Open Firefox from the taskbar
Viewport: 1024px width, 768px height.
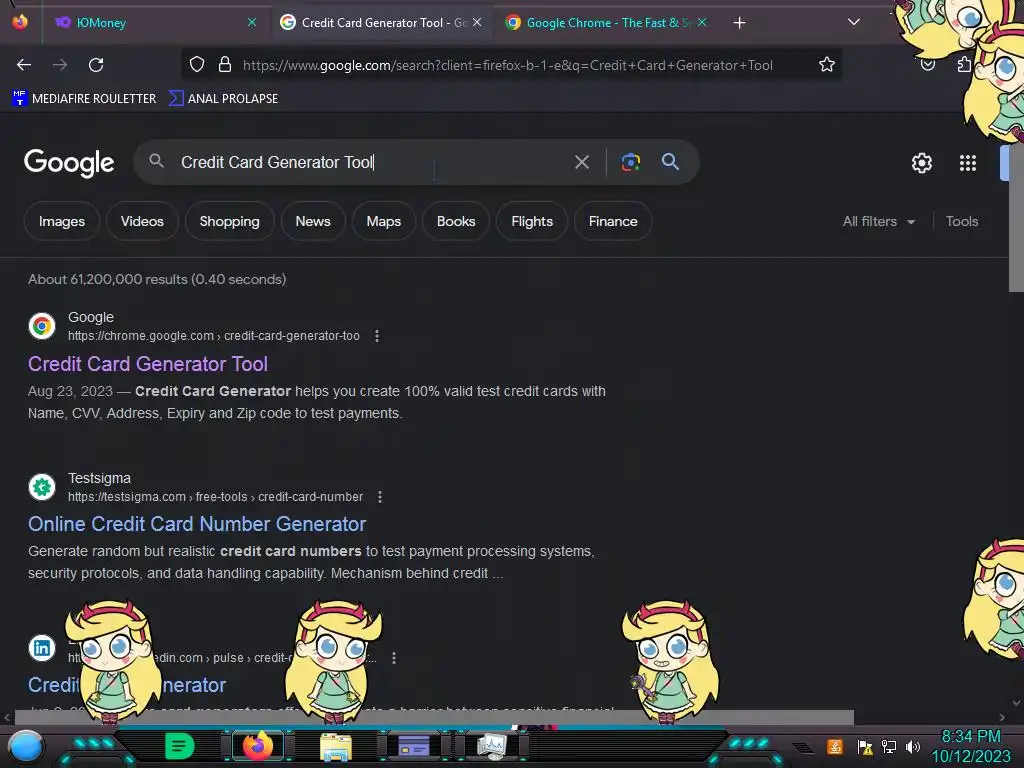[x=257, y=746]
